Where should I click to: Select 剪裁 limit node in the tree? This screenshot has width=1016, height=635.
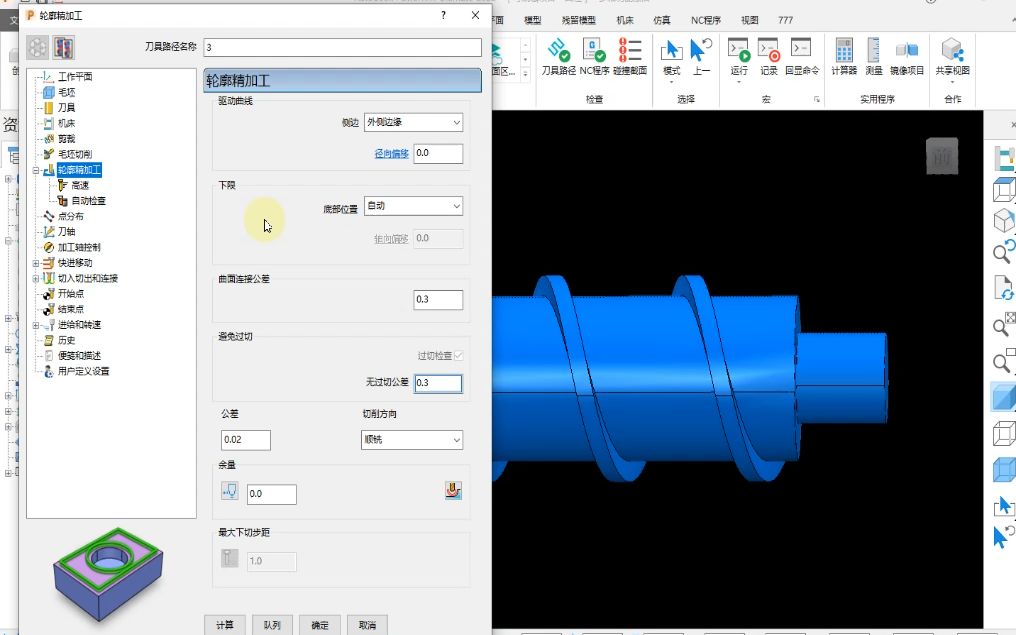[x=66, y=139]
